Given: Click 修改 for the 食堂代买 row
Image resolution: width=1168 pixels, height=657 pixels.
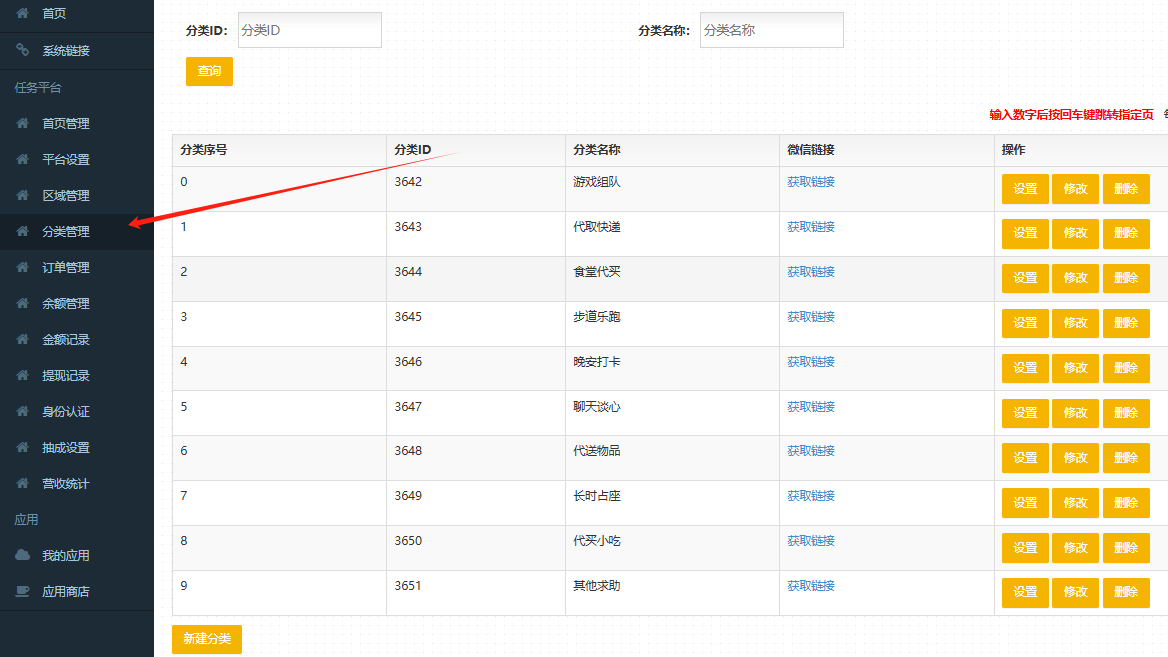Looking at the screenshot, I should [1075, 278].
